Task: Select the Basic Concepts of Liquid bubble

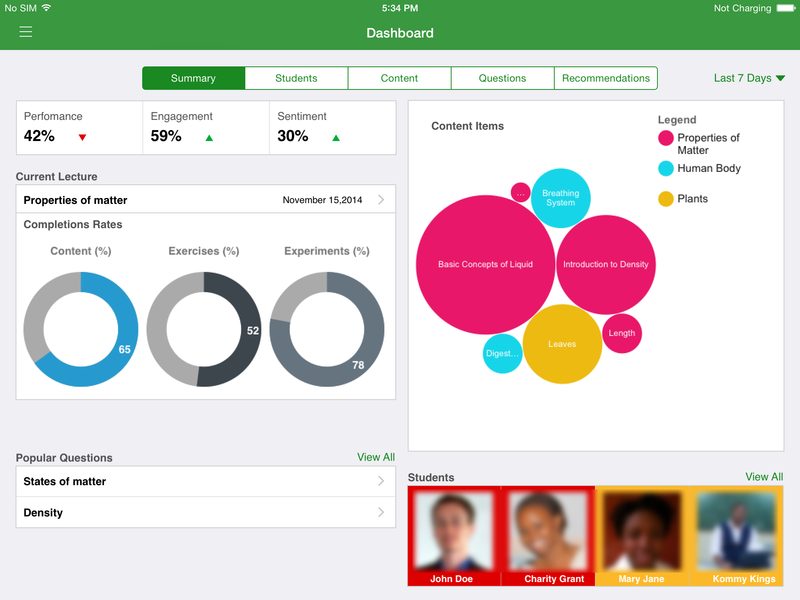Action: (485, 265)
